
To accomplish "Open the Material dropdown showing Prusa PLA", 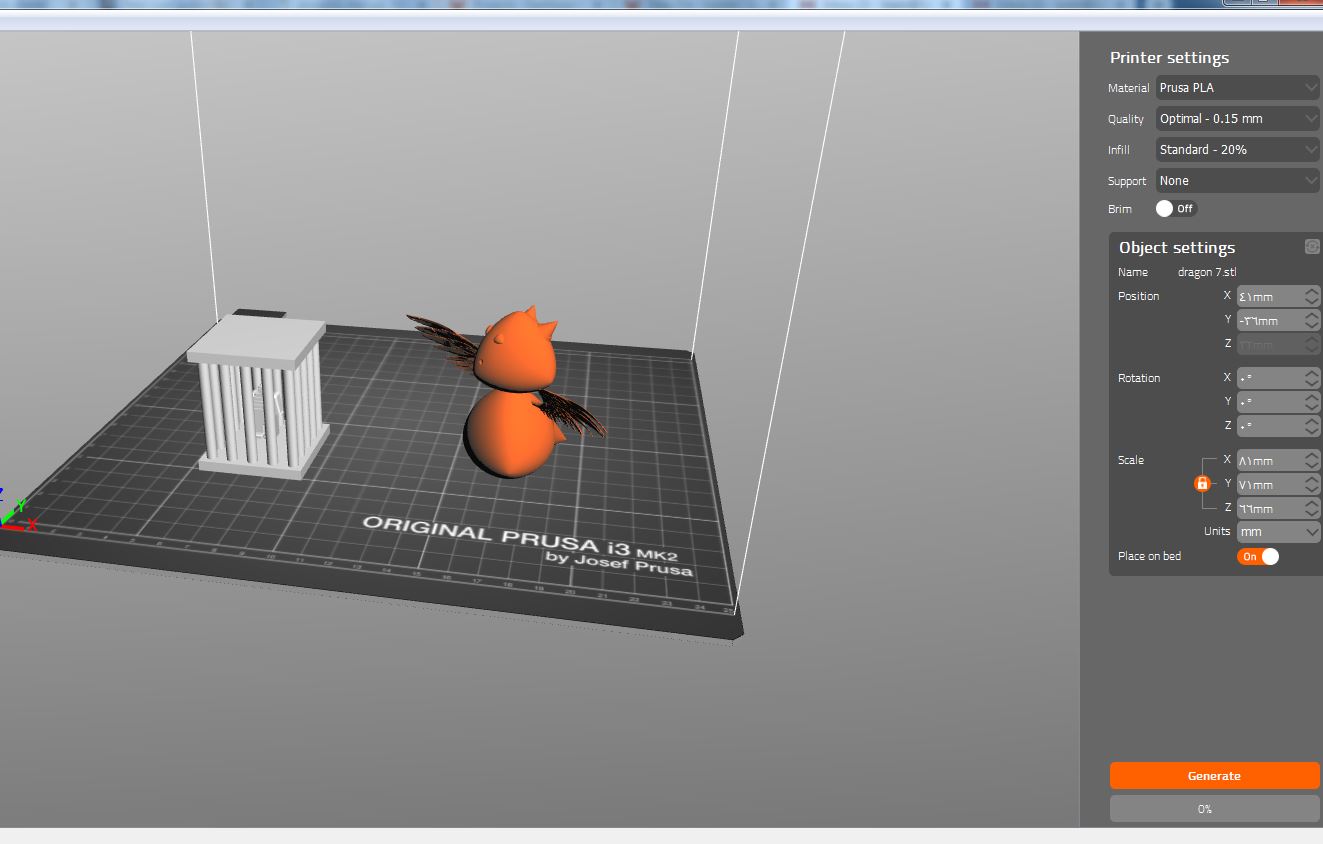I will point(1238,88).
